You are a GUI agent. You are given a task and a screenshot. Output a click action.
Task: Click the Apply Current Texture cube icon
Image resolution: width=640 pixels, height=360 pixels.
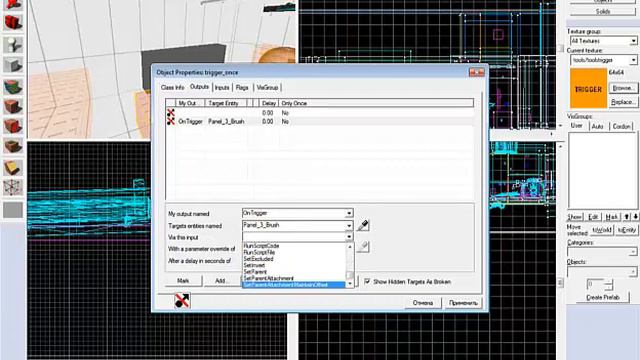(x=13, y=106)
